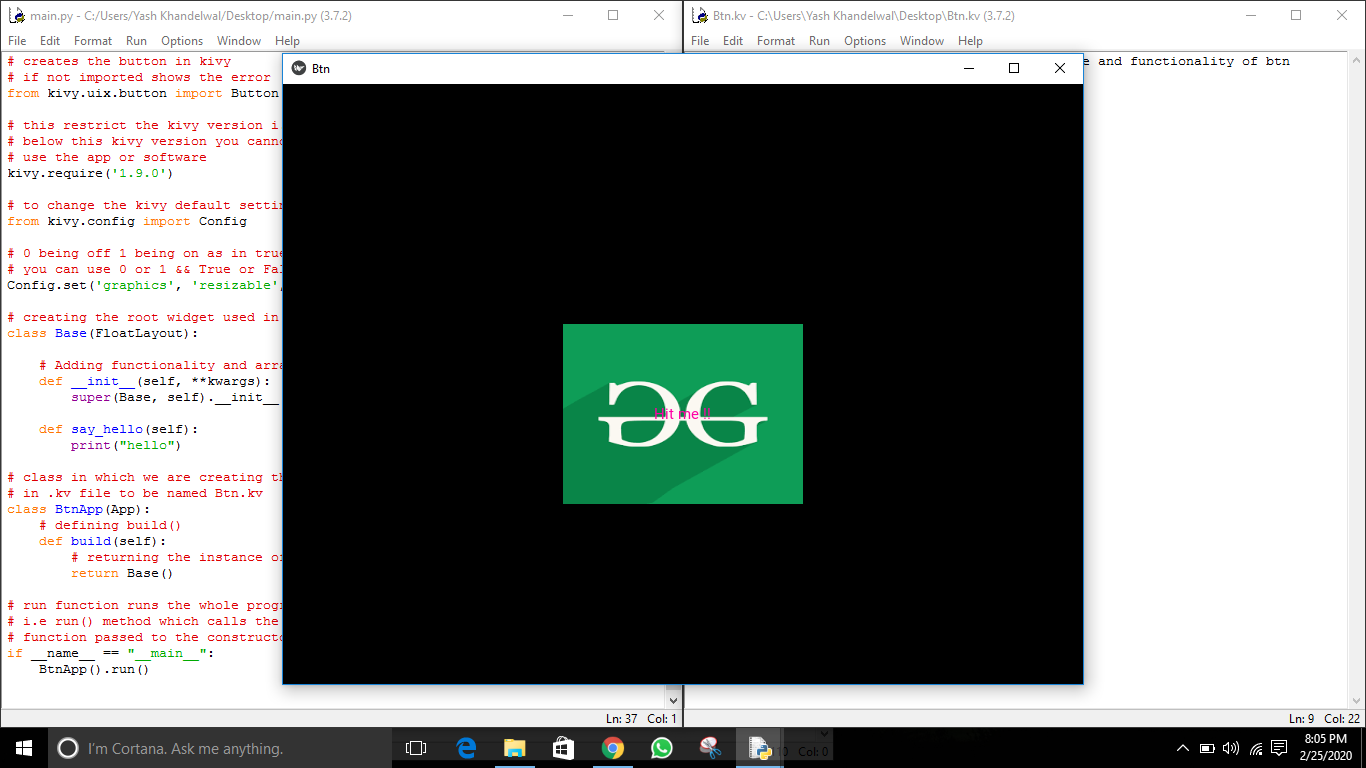The width and height of the screenshot is (1366, 768).
Task: Open Google Chrome from taskbar
Action: (613, 748)
